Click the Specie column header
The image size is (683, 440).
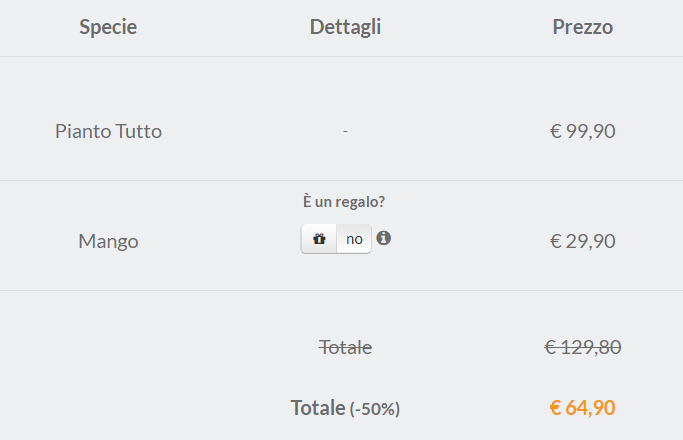click(x=108, y=27)
